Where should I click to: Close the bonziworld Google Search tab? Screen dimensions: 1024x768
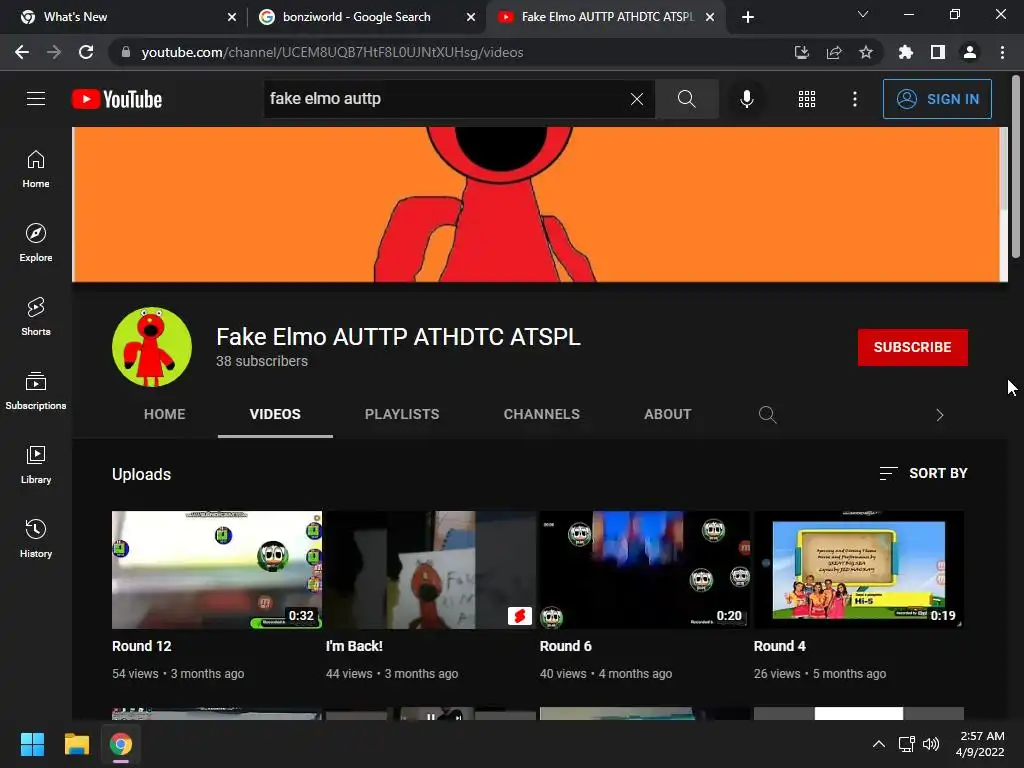[x=471, y=18]
